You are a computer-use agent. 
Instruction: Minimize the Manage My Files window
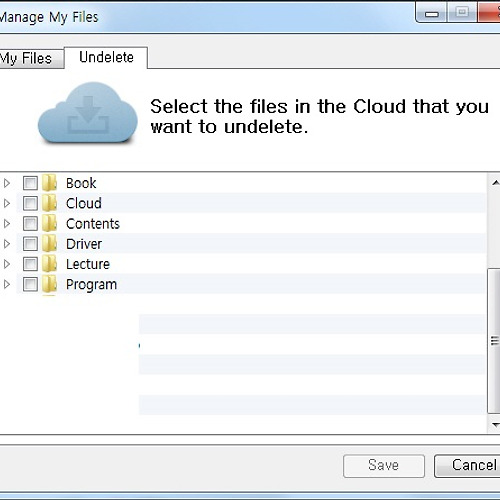pos(431,13)
